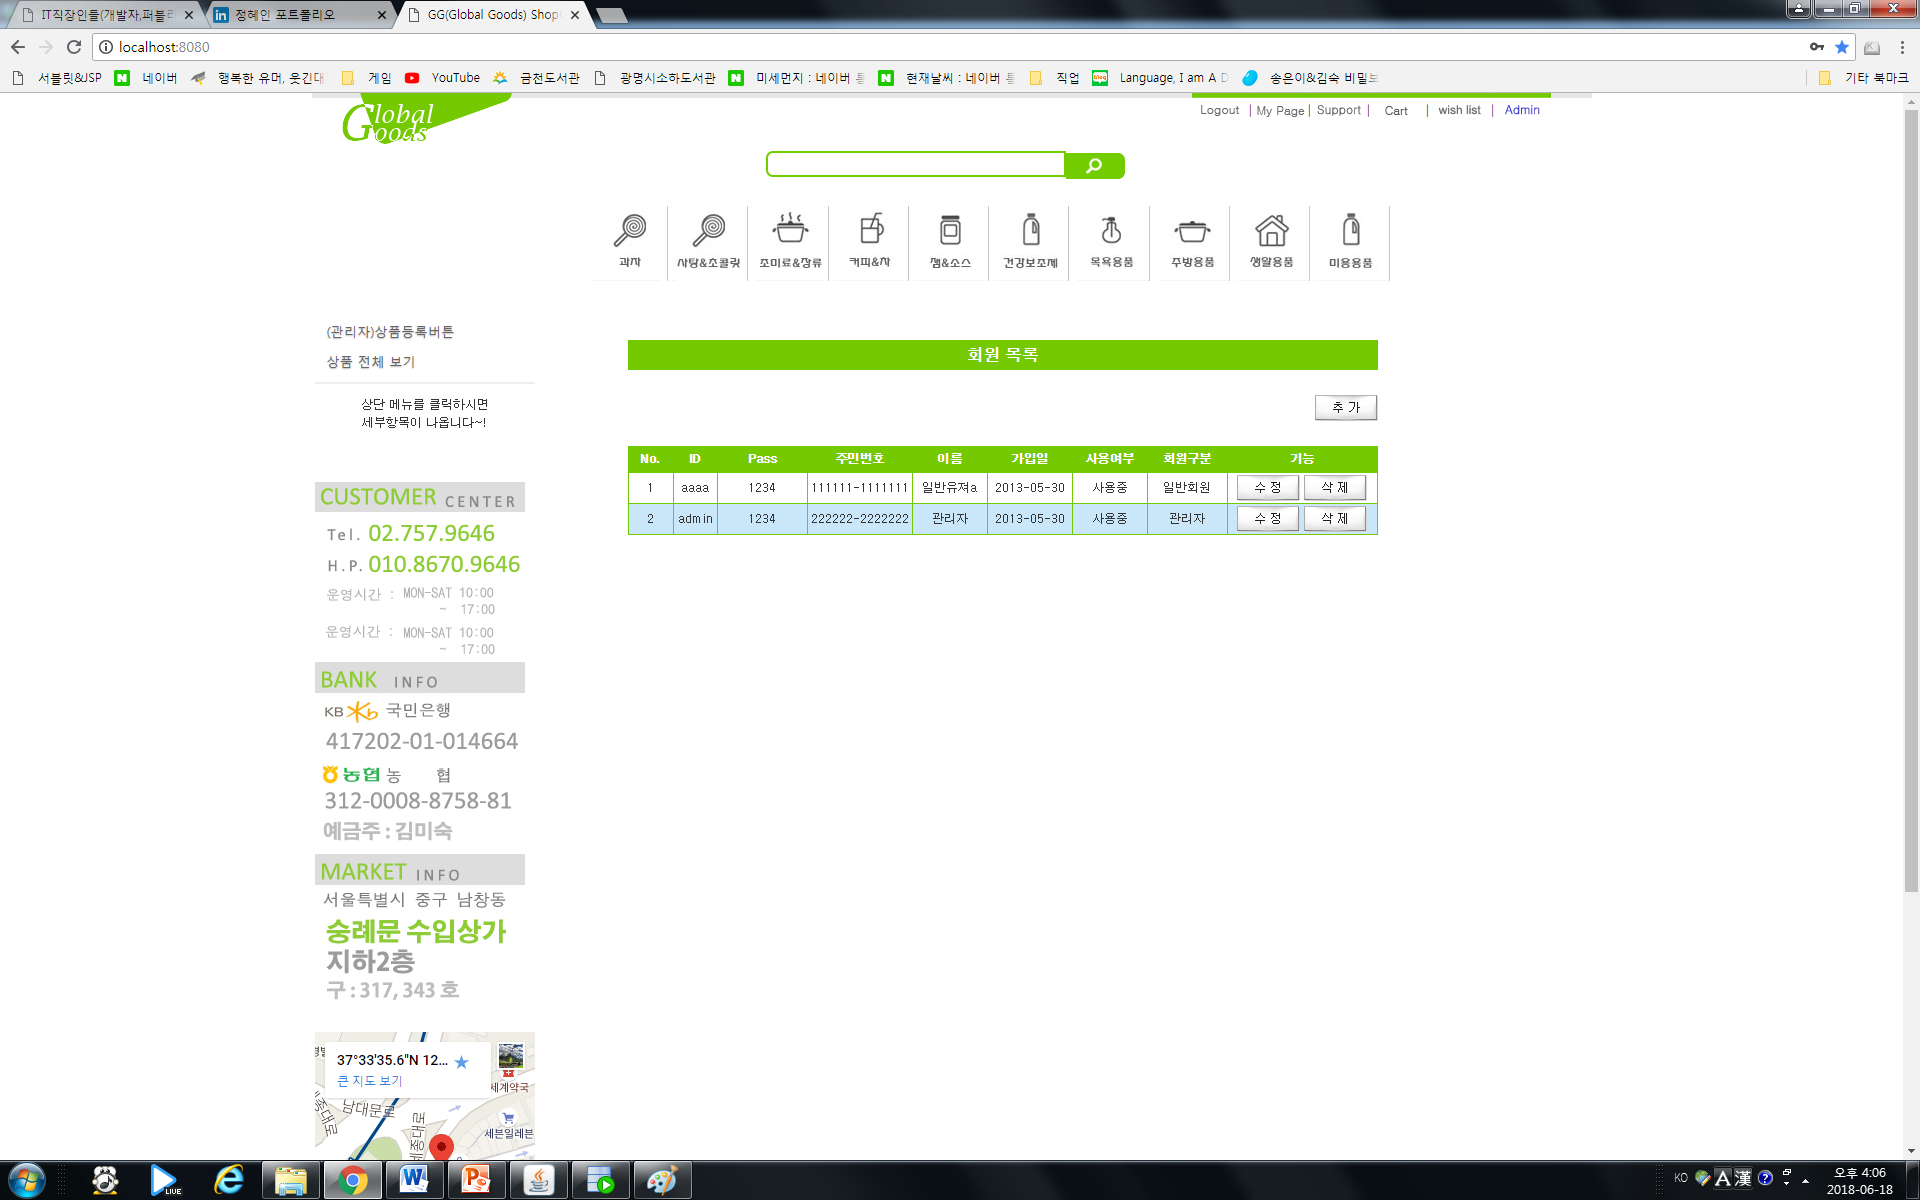The width and height of the screenshot is (1920, 1200).
Task: Open the Admin link in top menu
Action: (x=1521, y=110)
